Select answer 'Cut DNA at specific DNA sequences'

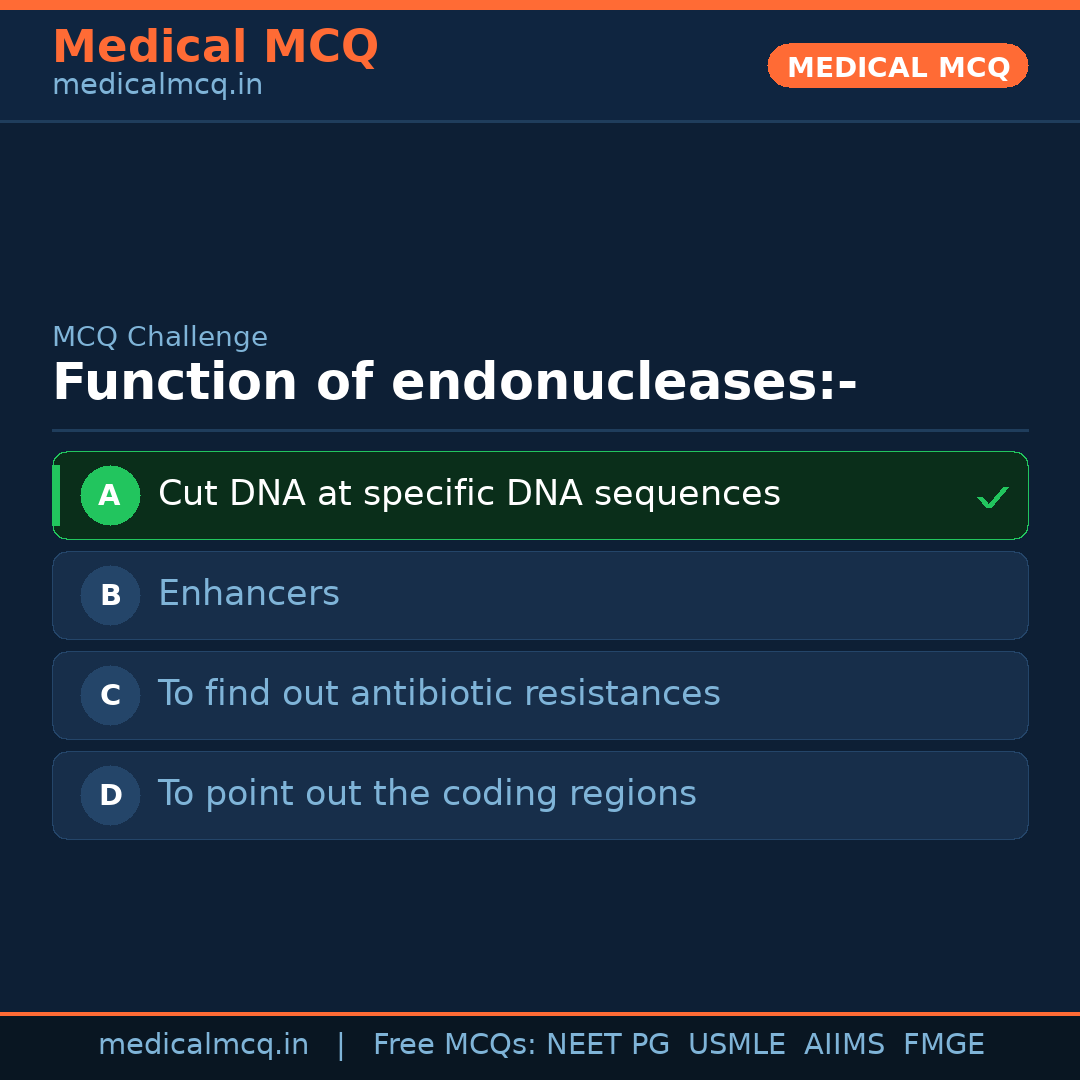pos(469,494)
